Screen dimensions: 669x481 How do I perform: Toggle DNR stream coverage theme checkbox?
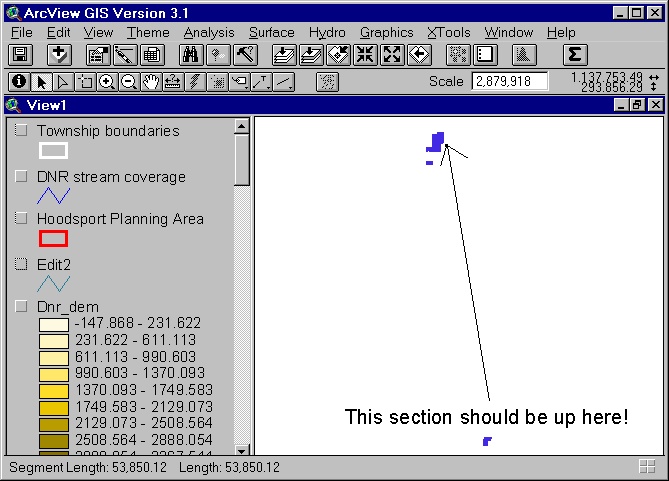tap(21, 176)
